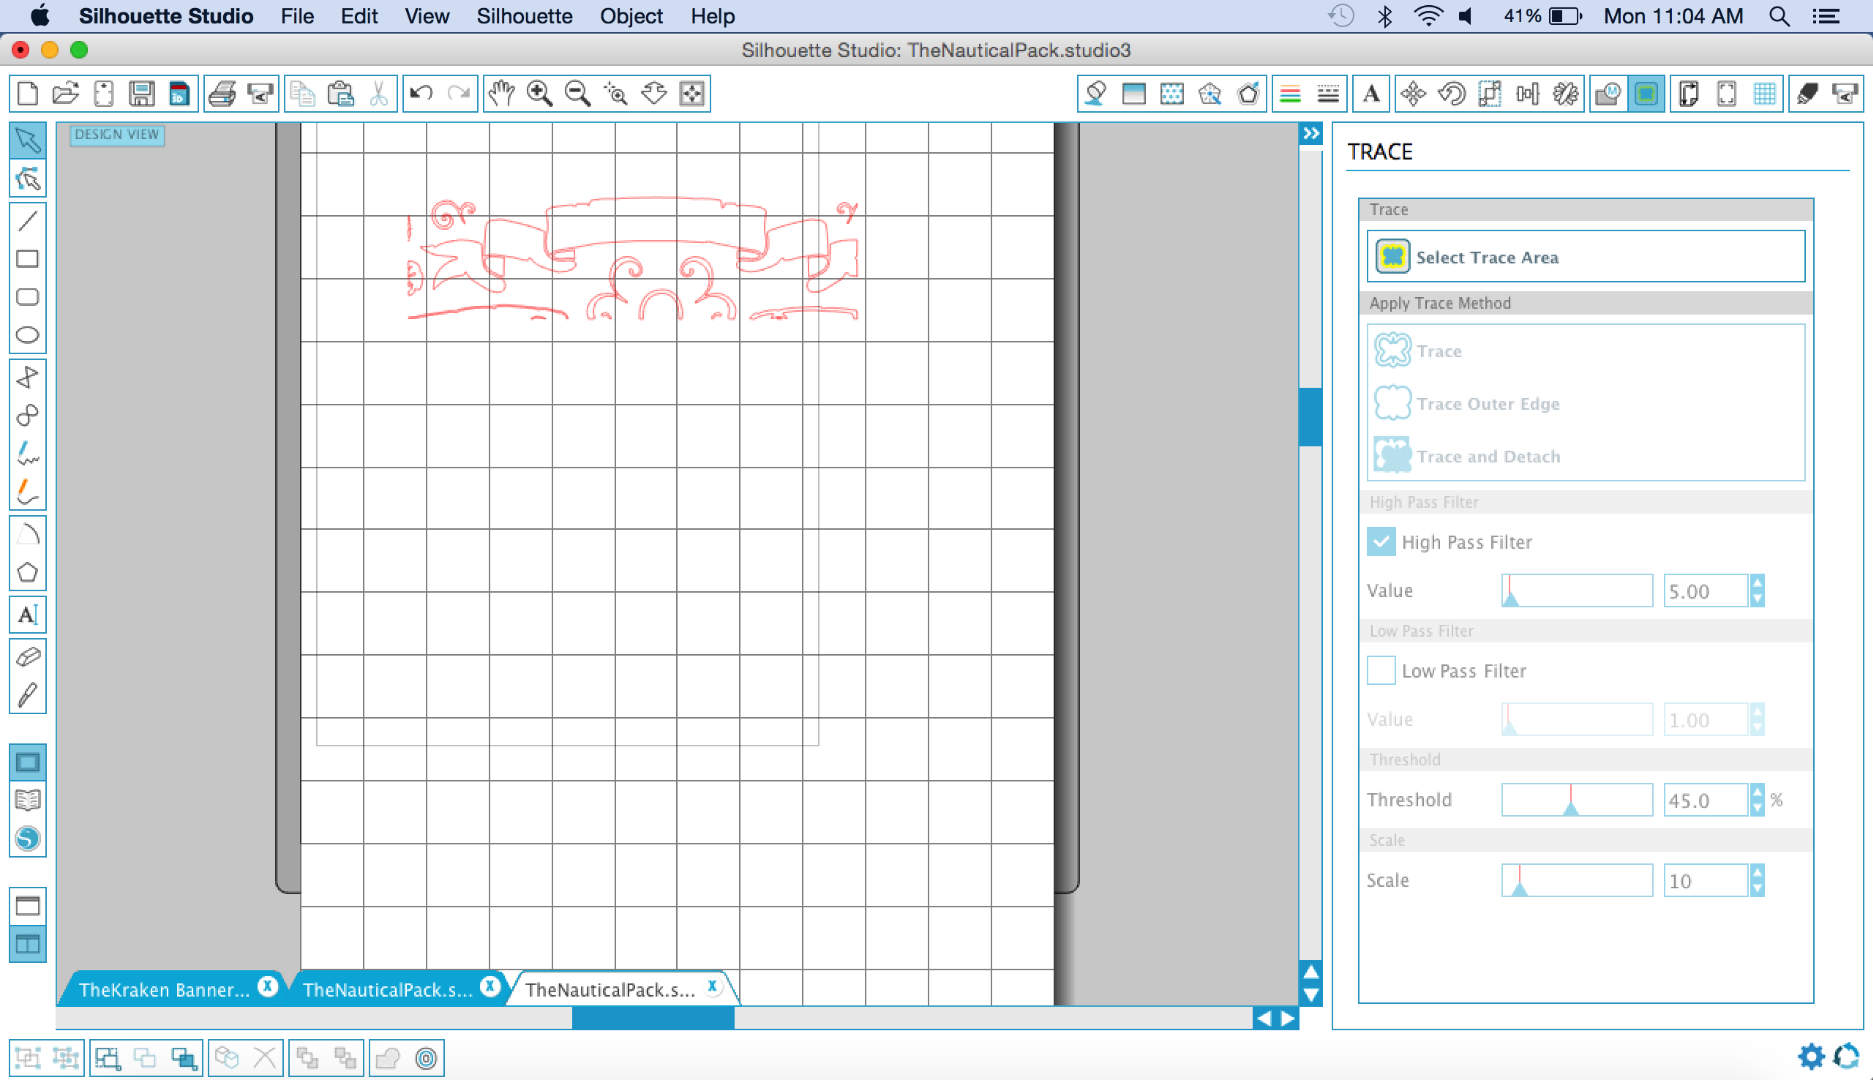
Task: Open the Line Color panel
Action: 1290,94
